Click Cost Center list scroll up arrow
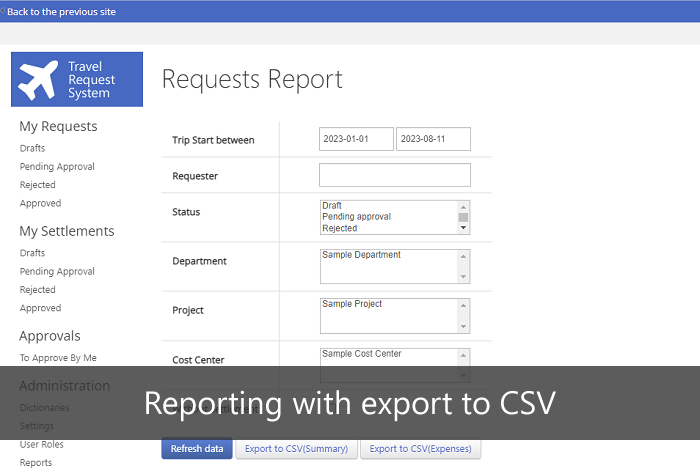This screenshot has height=476, width=700. tap(463, 355)
